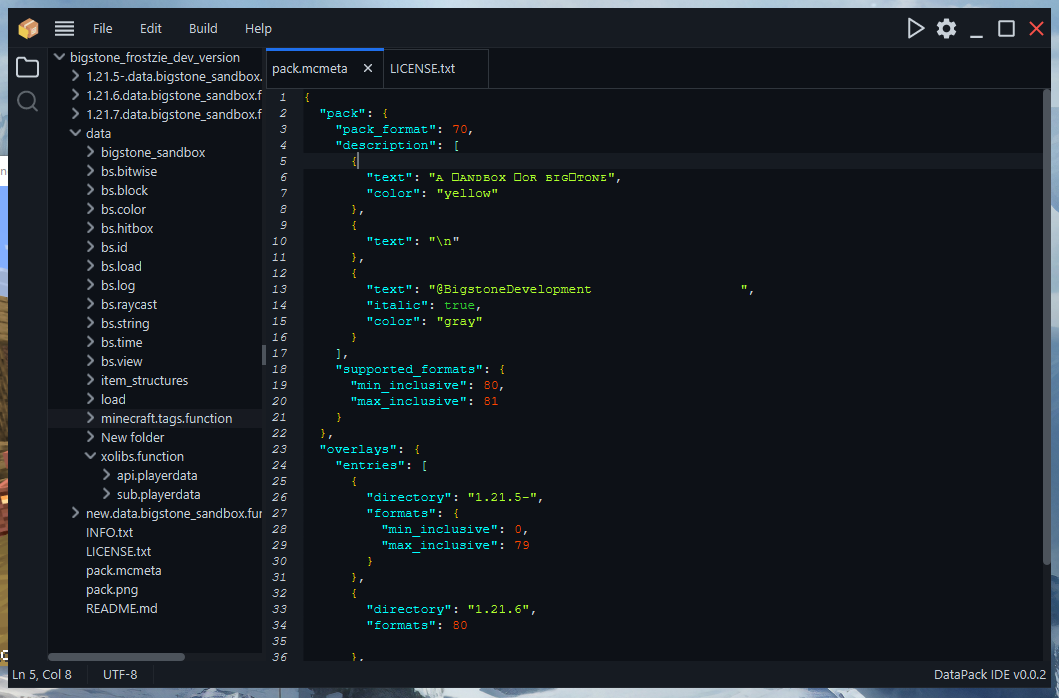1059x698 pixels.
Task: Click the Ln 5, Col 8 status indicator
Action: coord(42,674)
